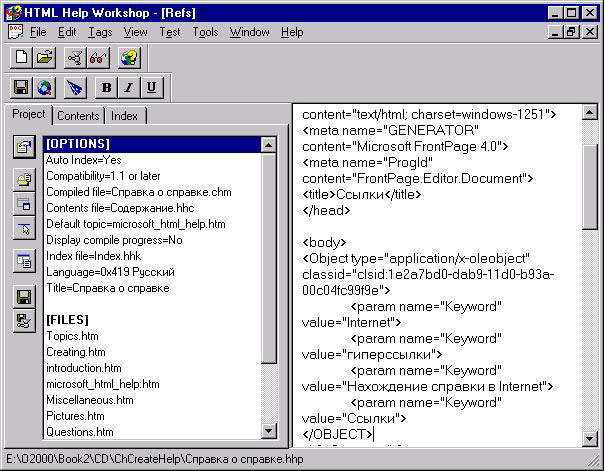606x471 pixels.
Task: Click the Compile HTML file funnel icon
Action: pos(75,58)
